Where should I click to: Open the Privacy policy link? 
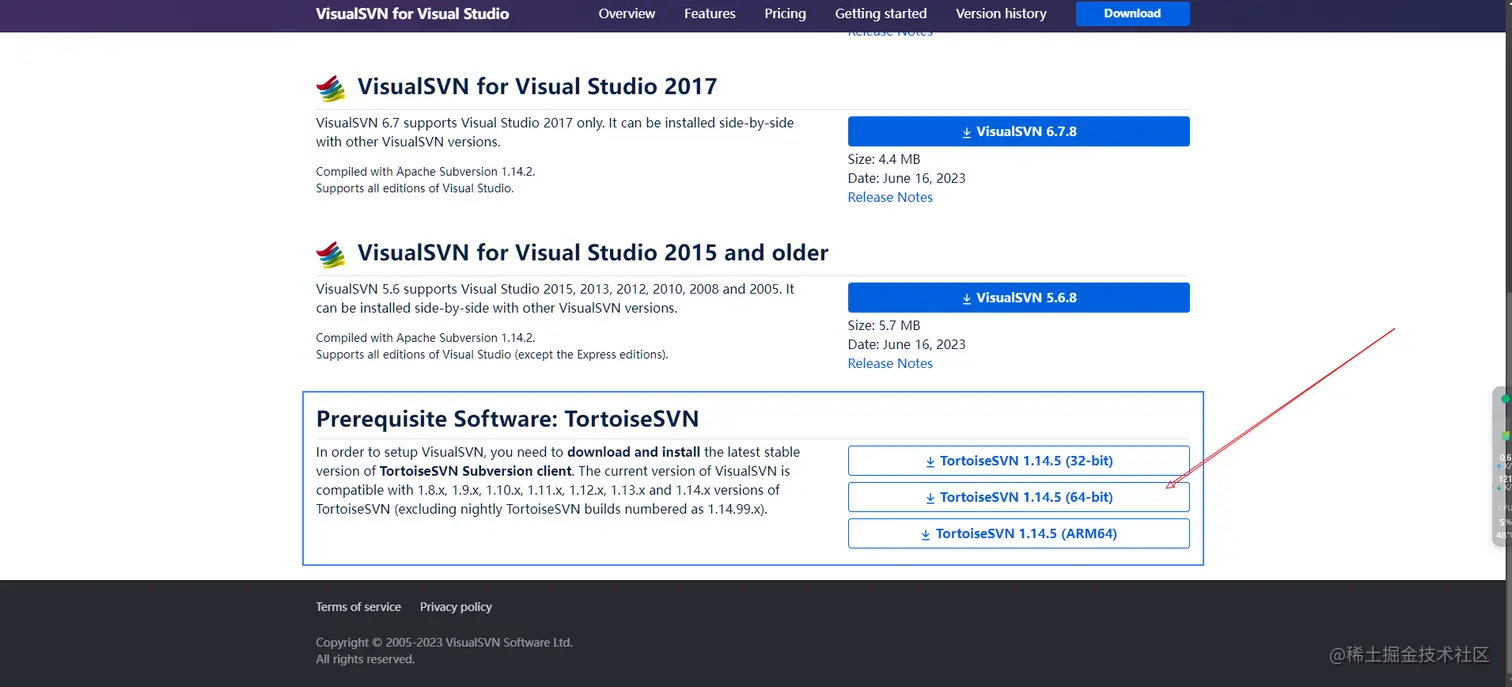point(456,607)
